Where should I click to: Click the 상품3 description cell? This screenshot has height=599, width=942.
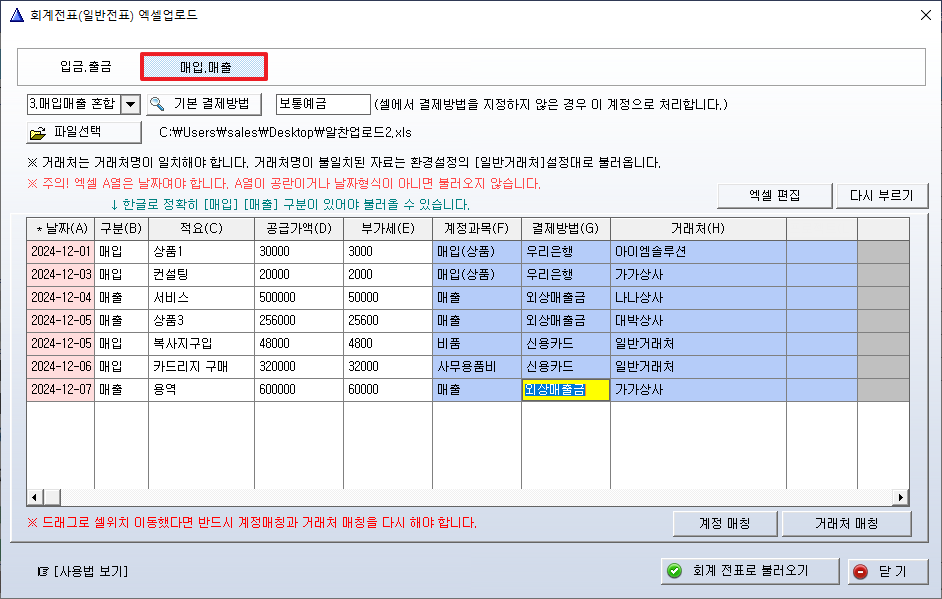(x=201, y=320)
